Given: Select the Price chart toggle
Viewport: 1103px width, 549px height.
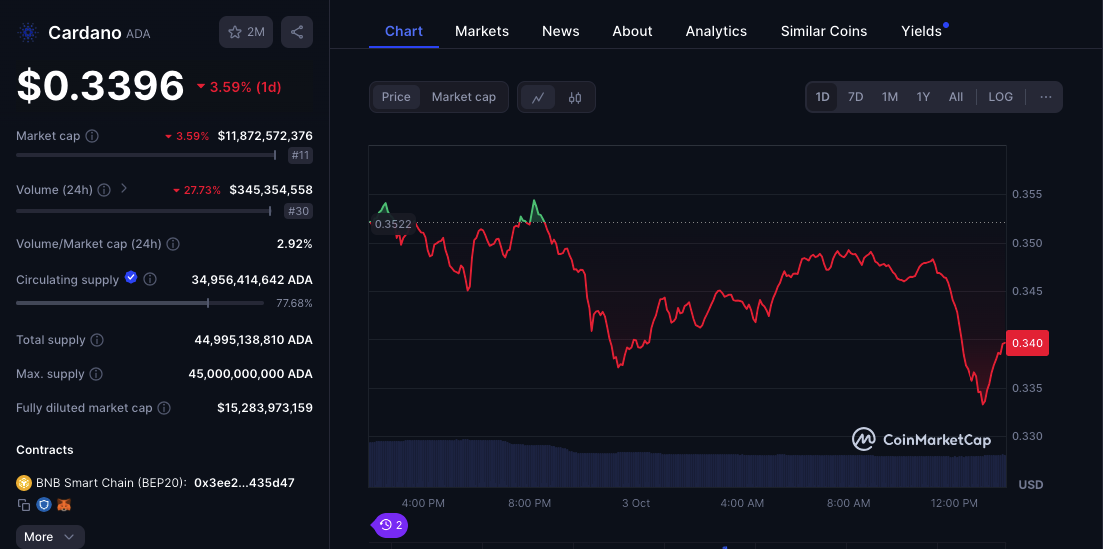Looking at the screenshot, I should coord(396,97).
